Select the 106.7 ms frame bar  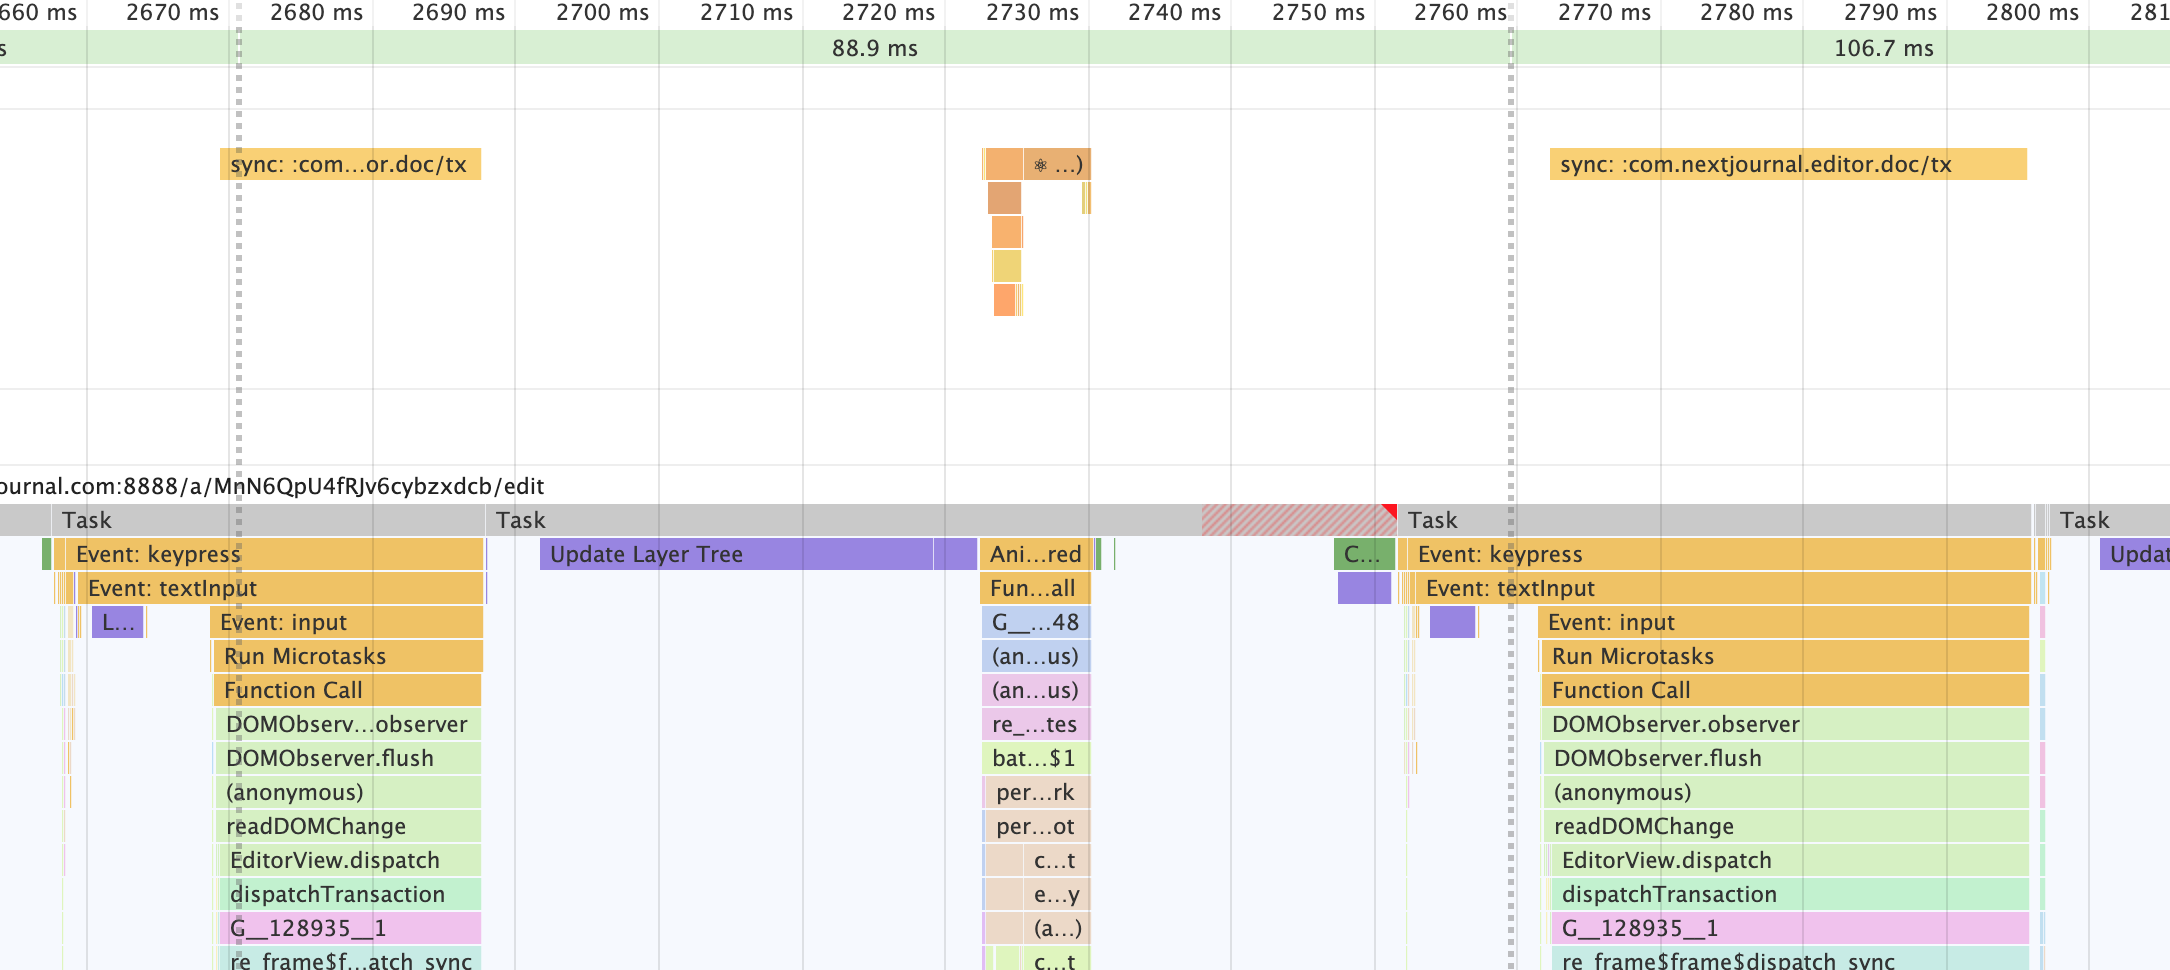tap(1840, 48)
